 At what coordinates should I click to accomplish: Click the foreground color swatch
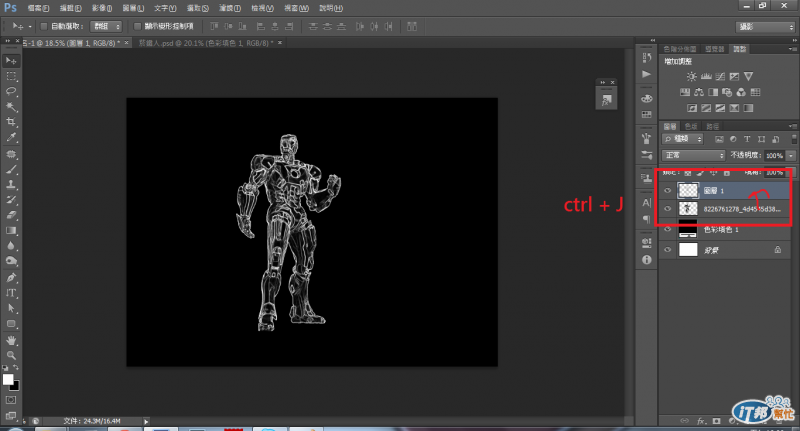coord(9,380)
